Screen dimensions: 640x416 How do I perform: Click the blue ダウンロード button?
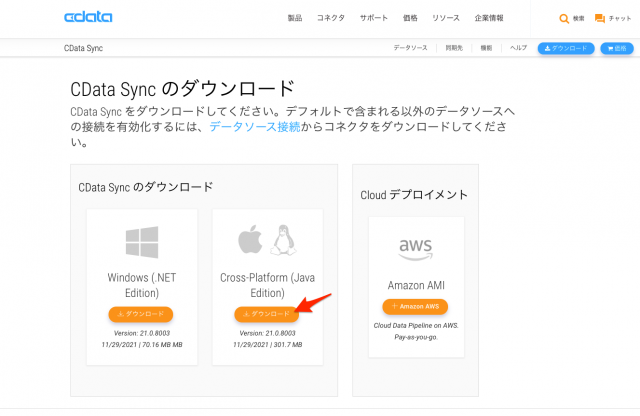point(566,48)
